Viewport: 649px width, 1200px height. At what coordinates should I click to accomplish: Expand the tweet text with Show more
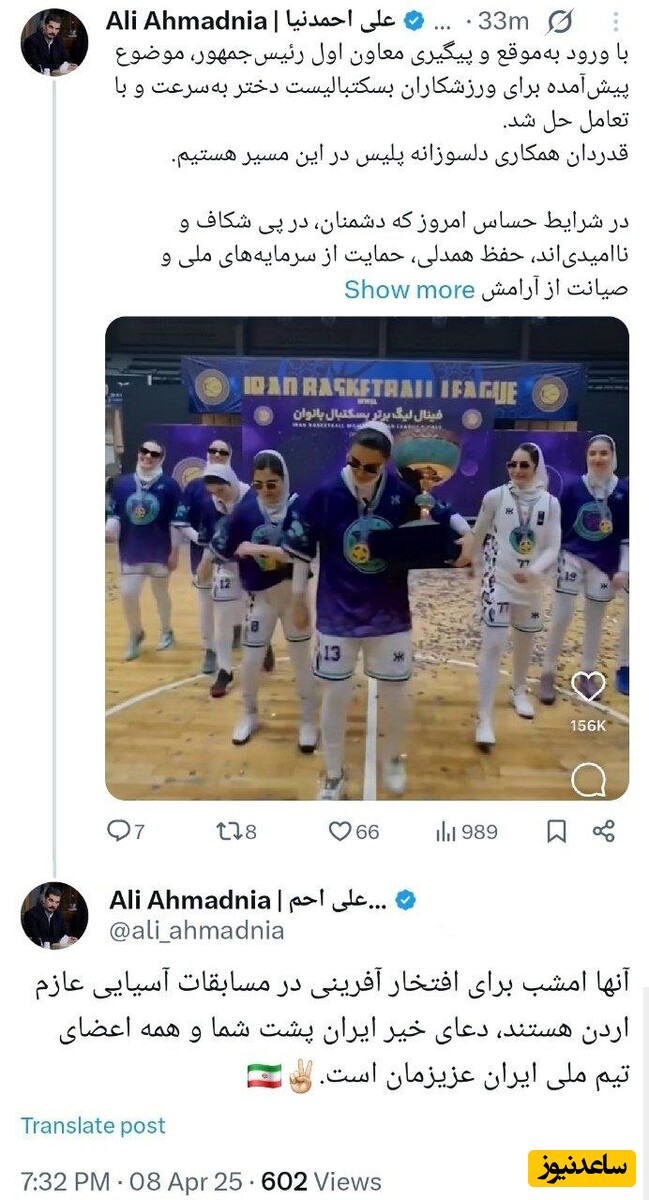tap(409, 290)
